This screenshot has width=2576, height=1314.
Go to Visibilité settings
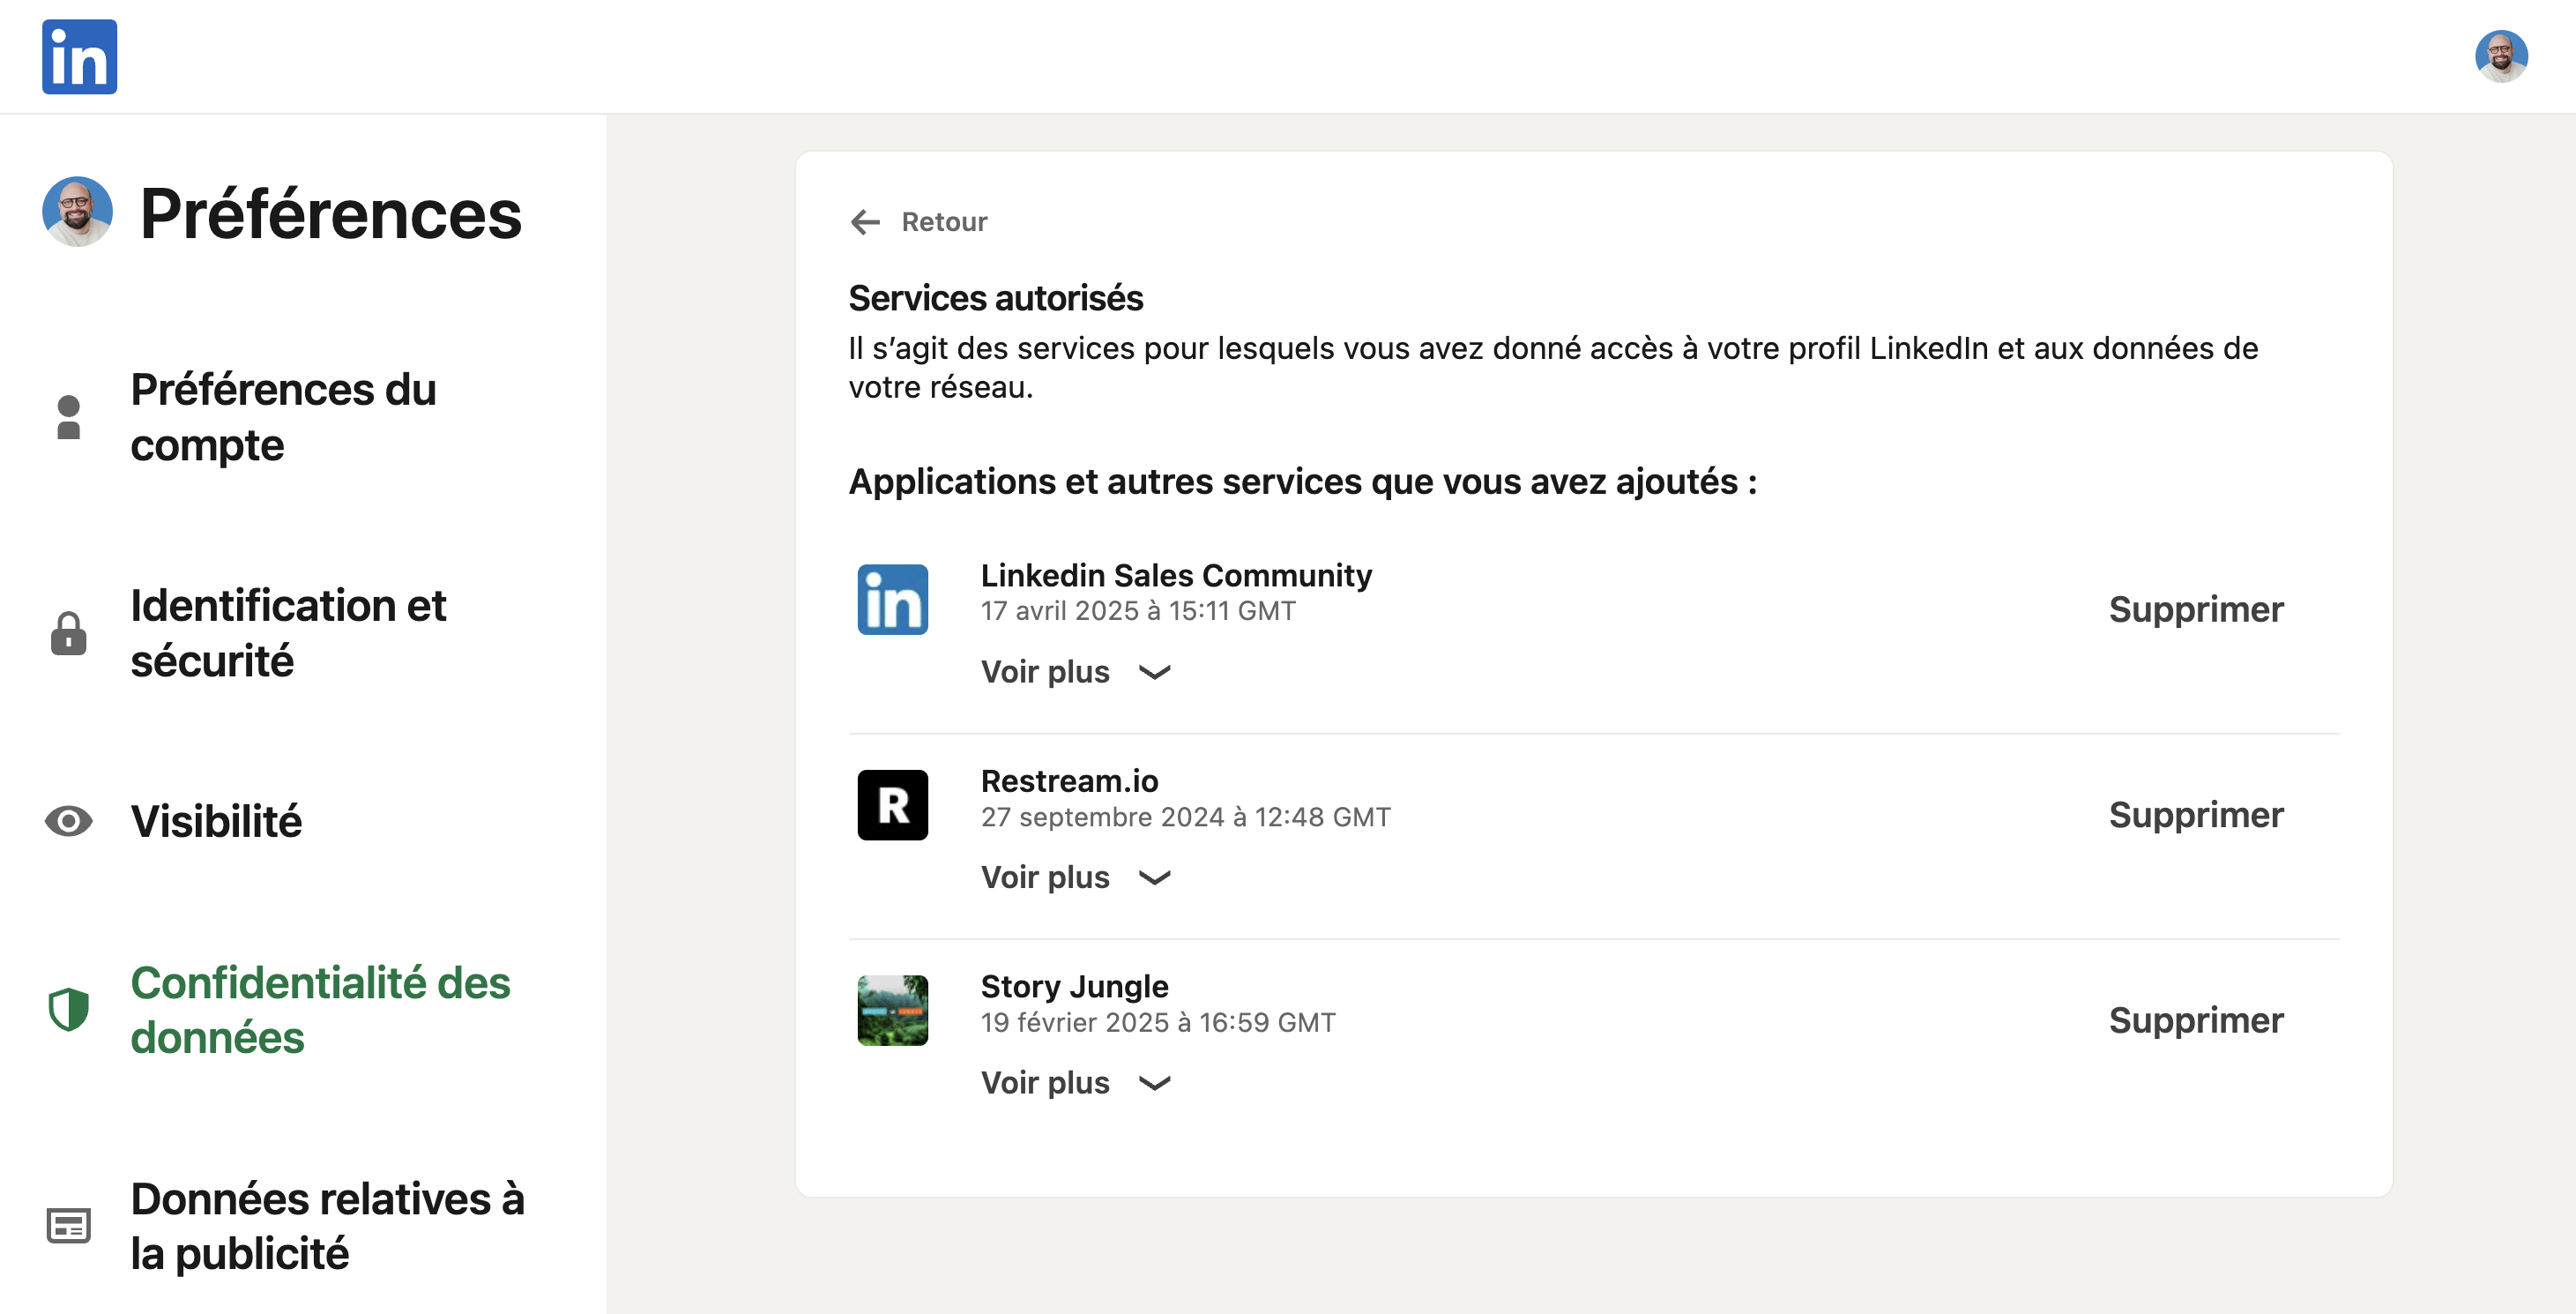coord(216,821)
